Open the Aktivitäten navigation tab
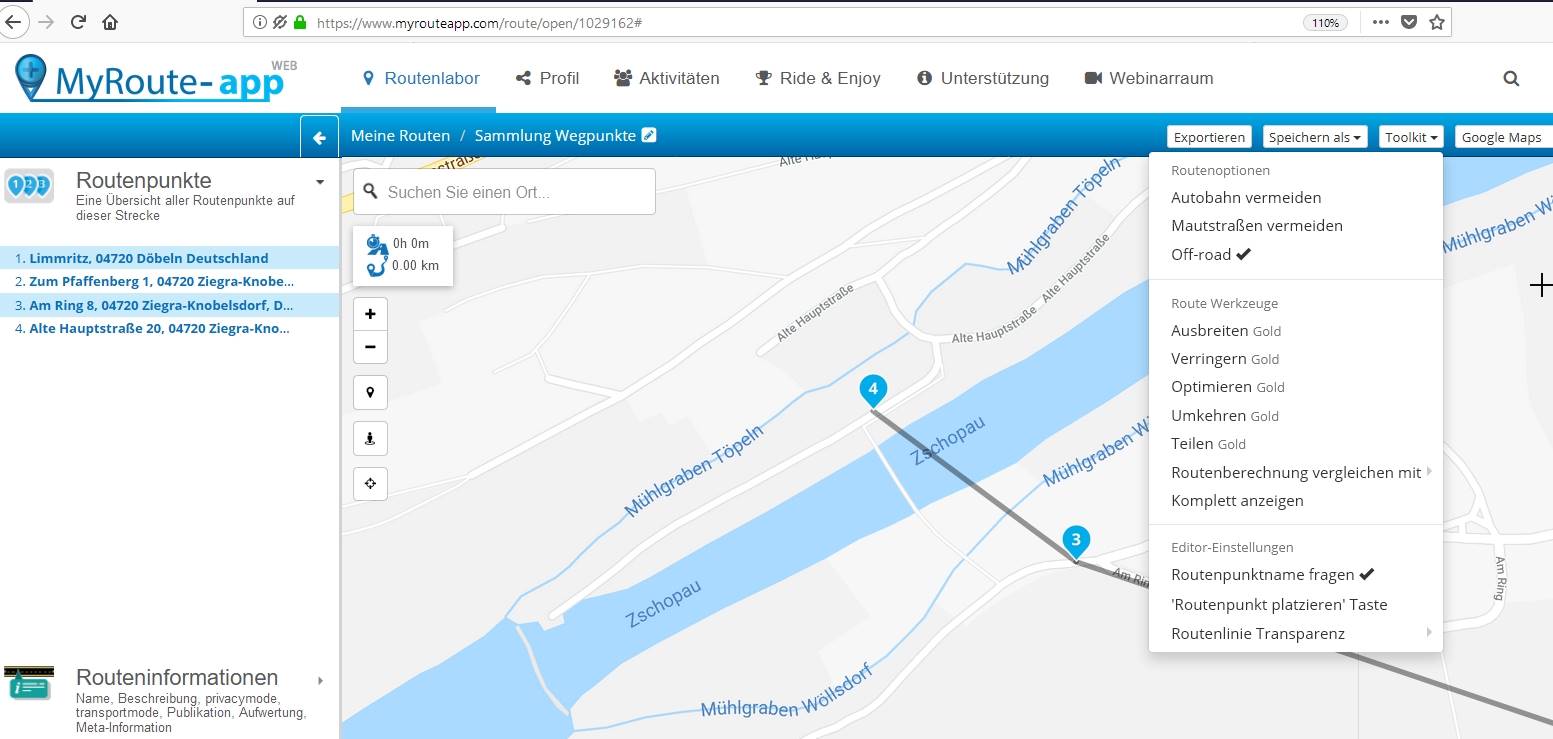The image size is (1553, 739). [666, 78]
